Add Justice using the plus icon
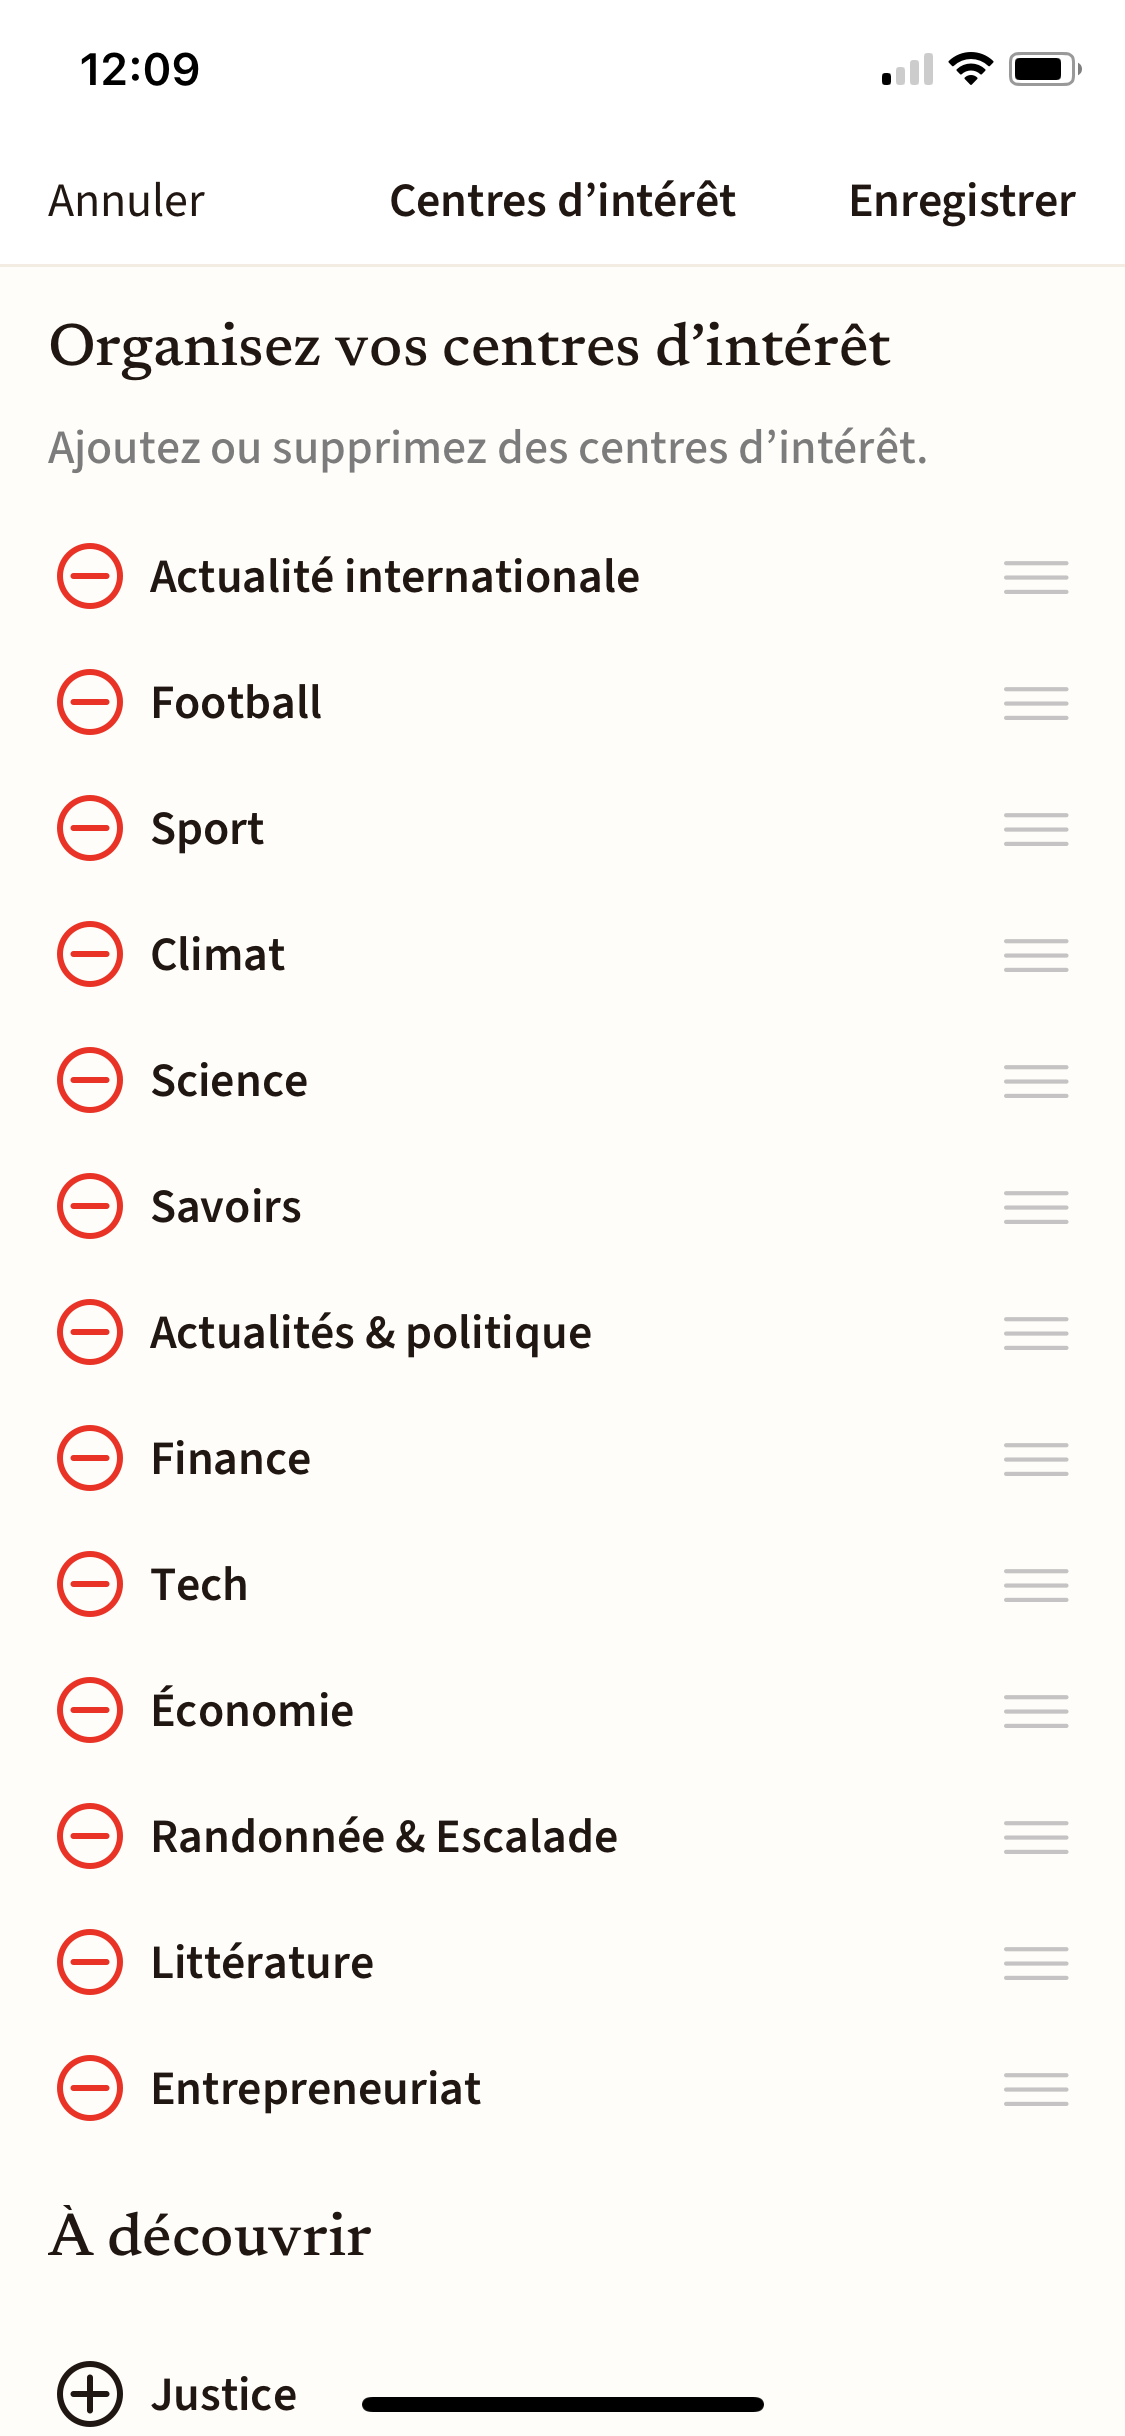The height and width of the screenshot is (2436, 1125). pyautogui.click(x=90, y=2394)
